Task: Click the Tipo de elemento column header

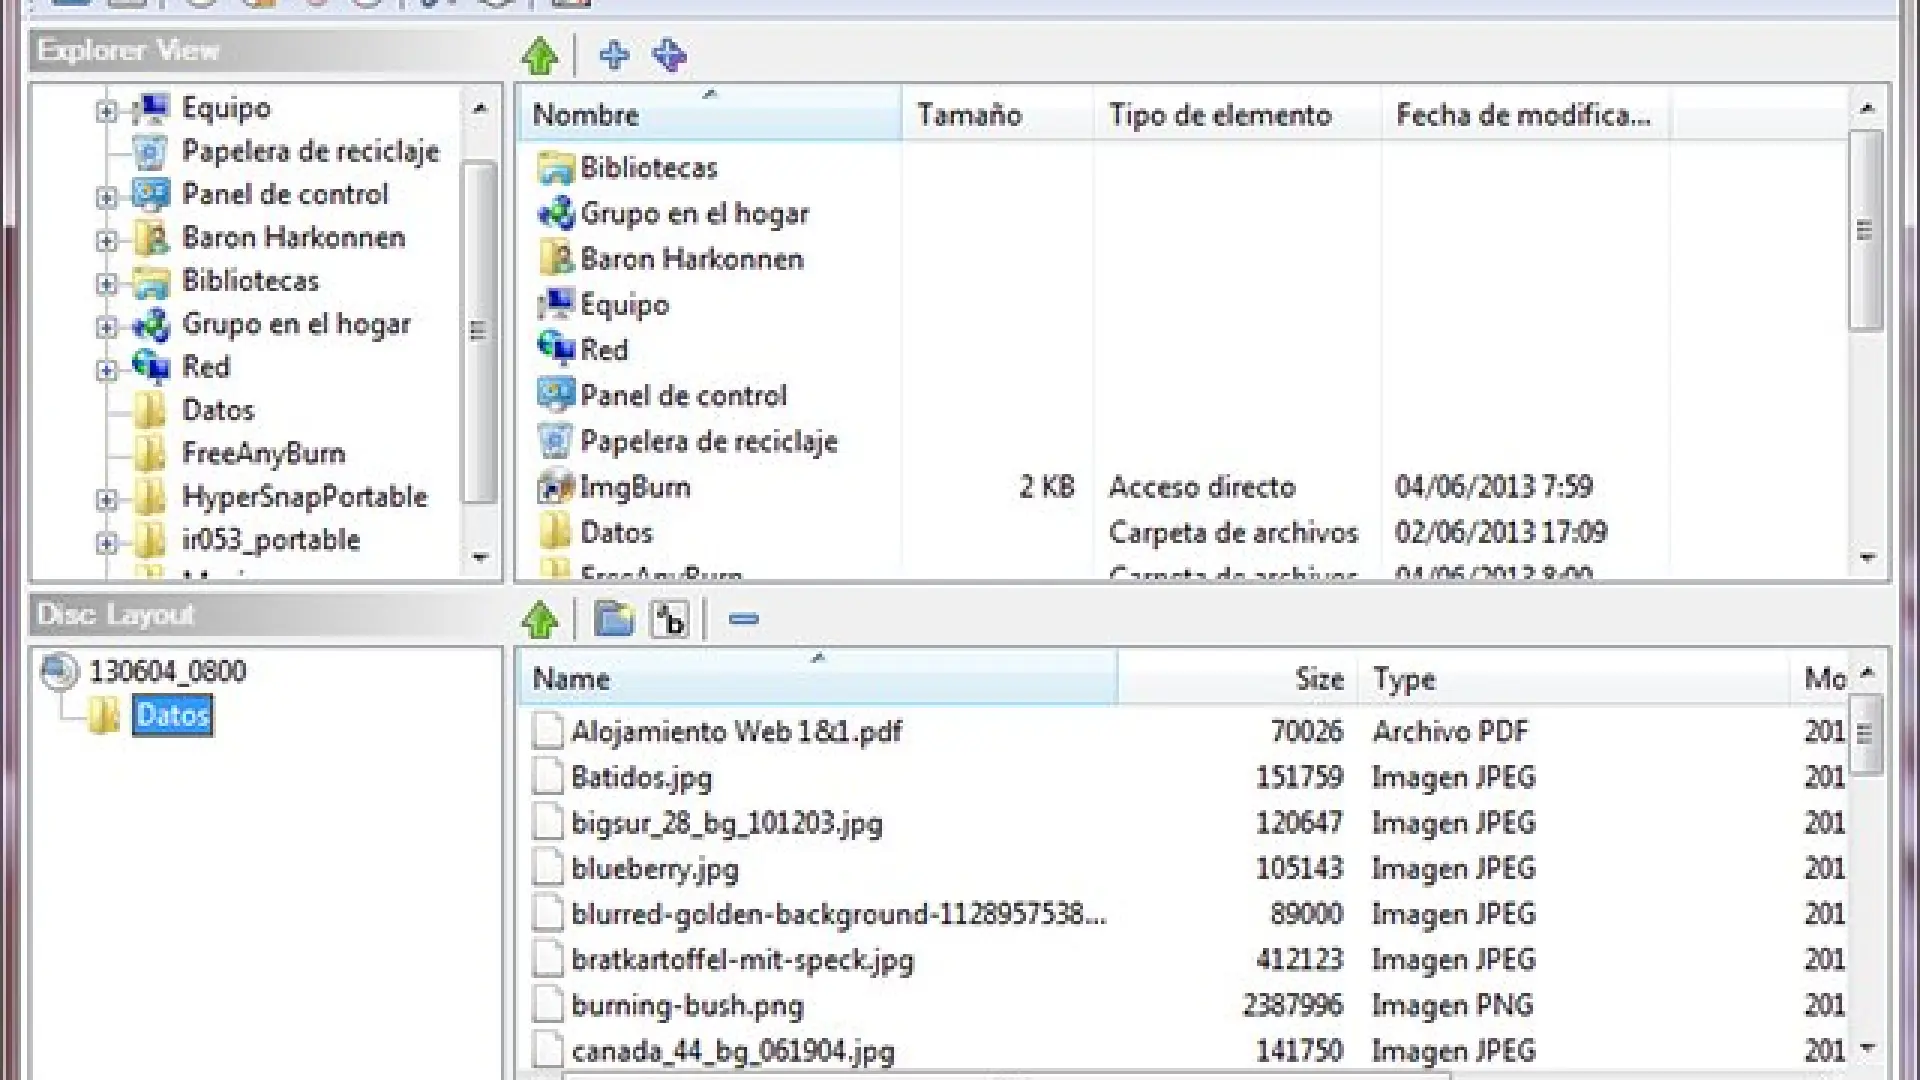Action: tap(1219, 115)
